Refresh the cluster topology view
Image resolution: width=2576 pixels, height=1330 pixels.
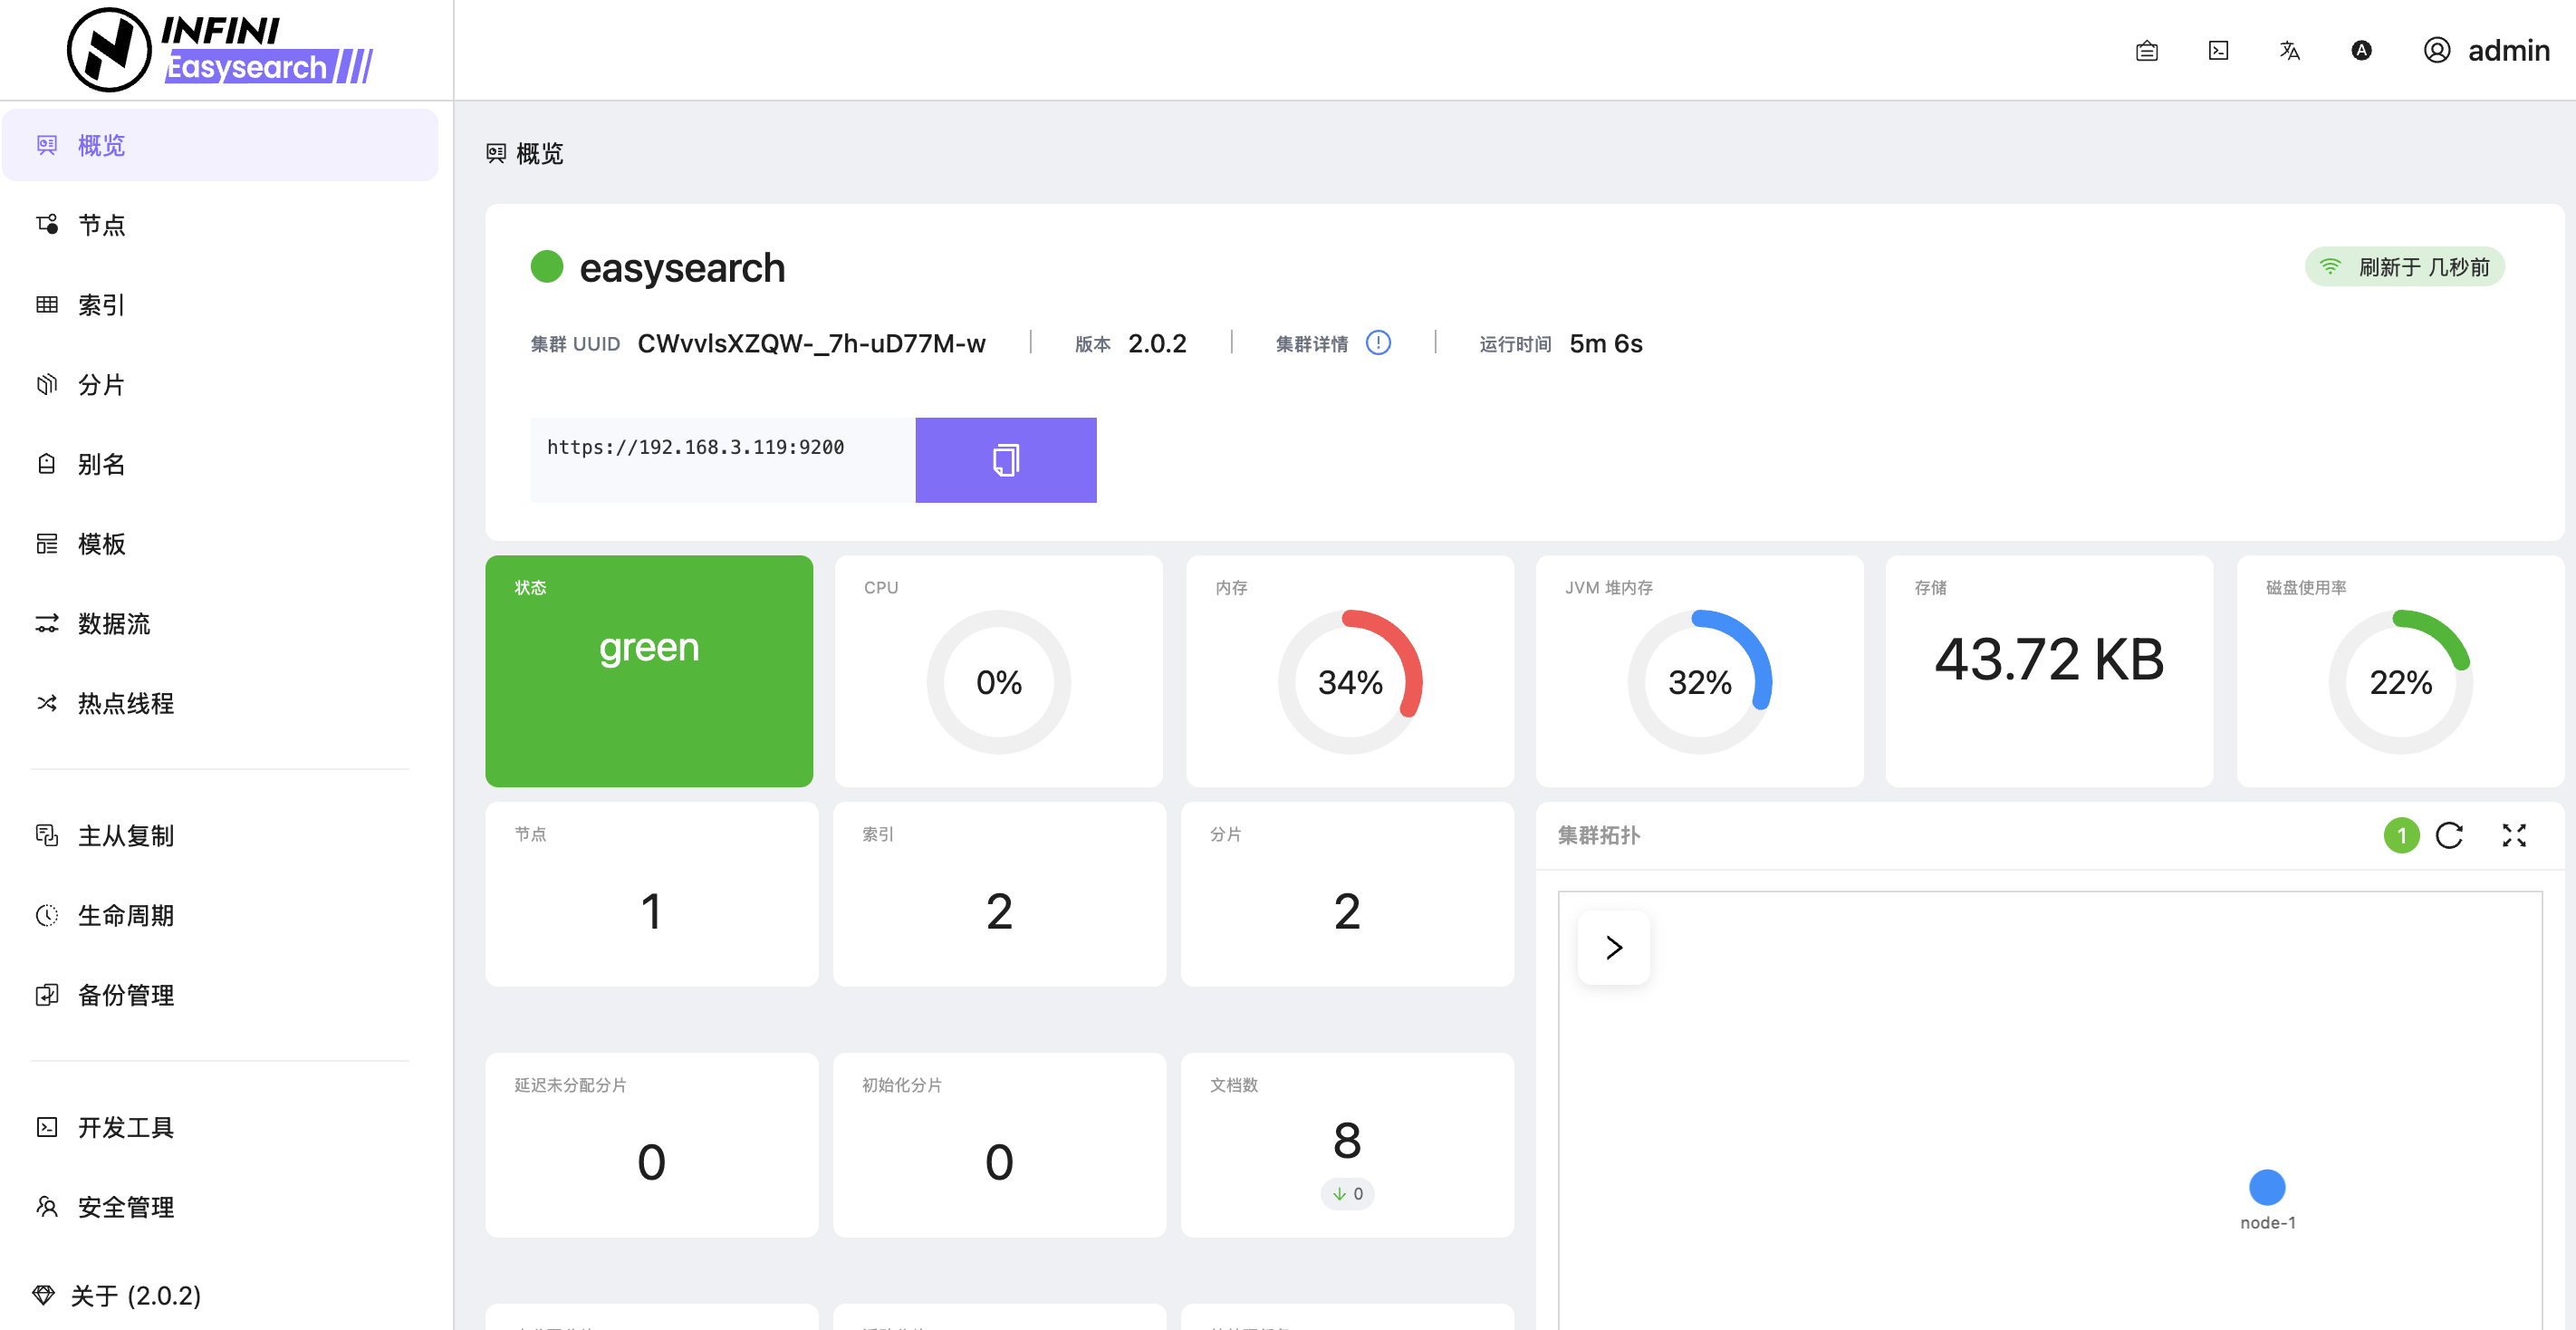(2449, 835)
